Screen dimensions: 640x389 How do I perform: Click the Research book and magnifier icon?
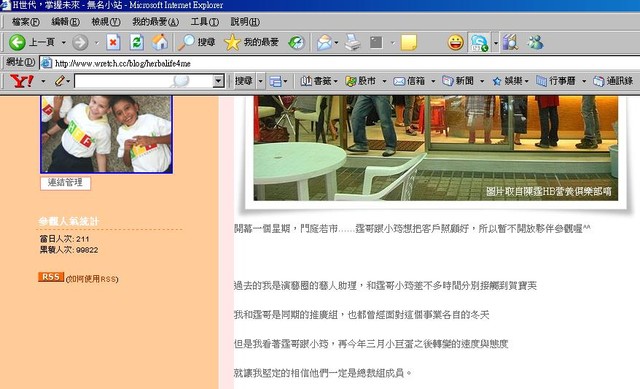[510, 42]
